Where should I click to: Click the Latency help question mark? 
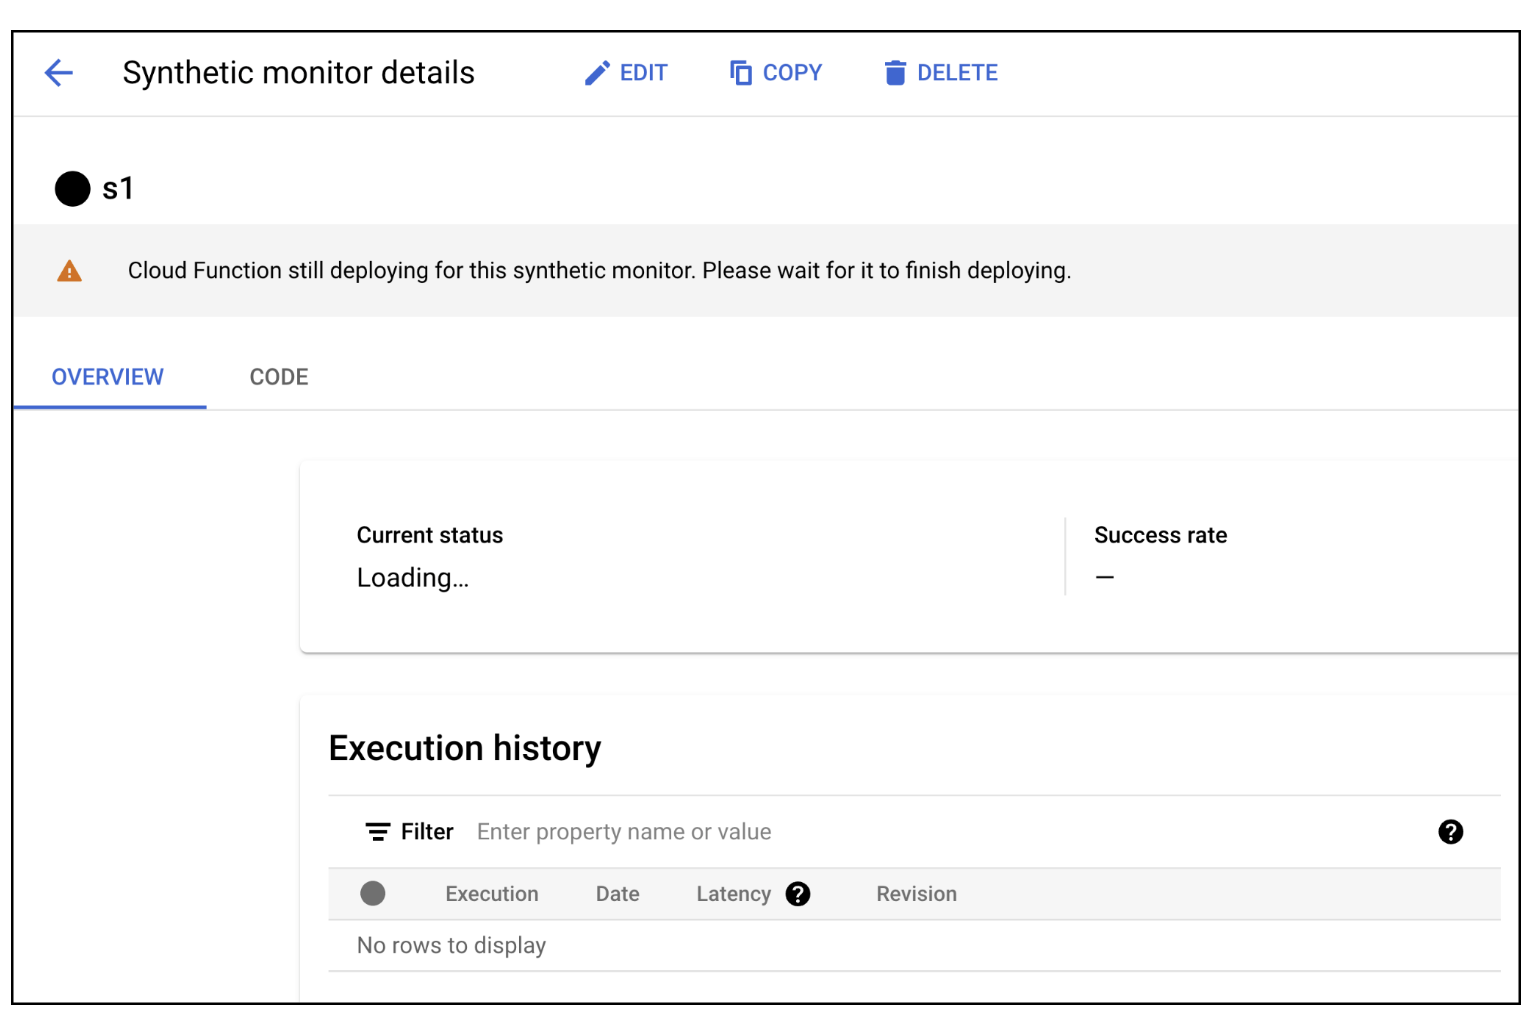798,894
